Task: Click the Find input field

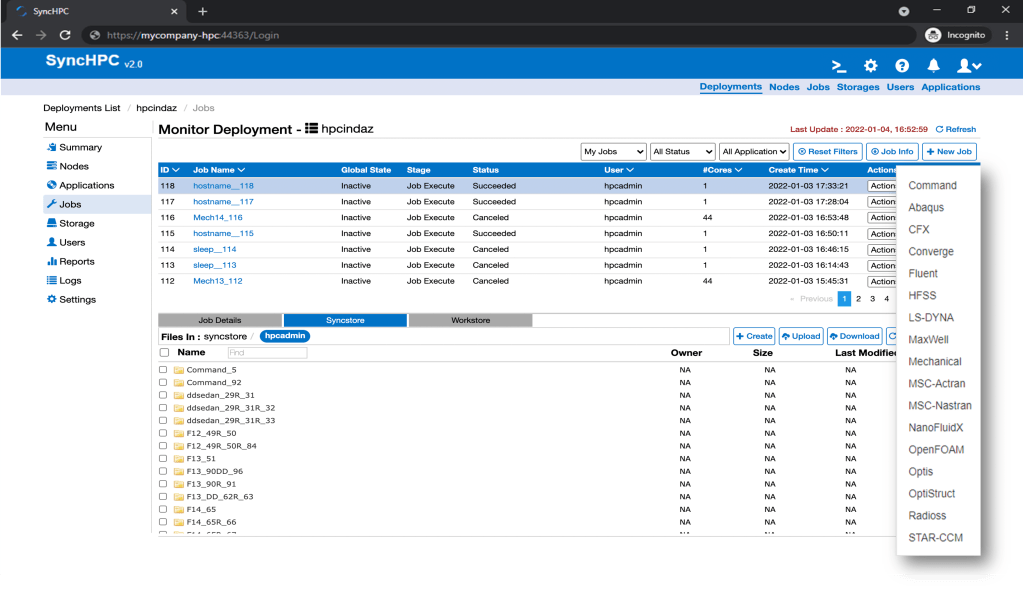Action: click(x=266, y=353)
